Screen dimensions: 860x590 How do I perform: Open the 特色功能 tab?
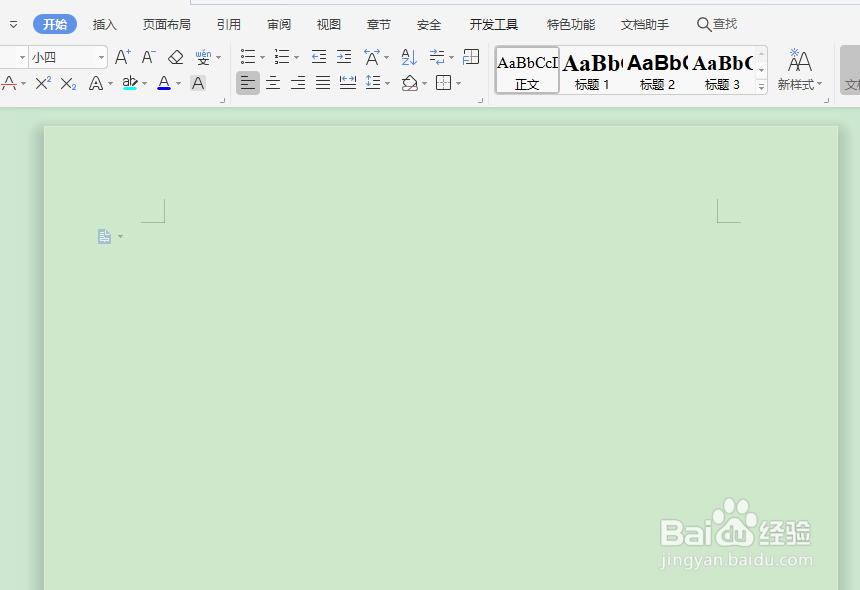click(x=571, y=24)
